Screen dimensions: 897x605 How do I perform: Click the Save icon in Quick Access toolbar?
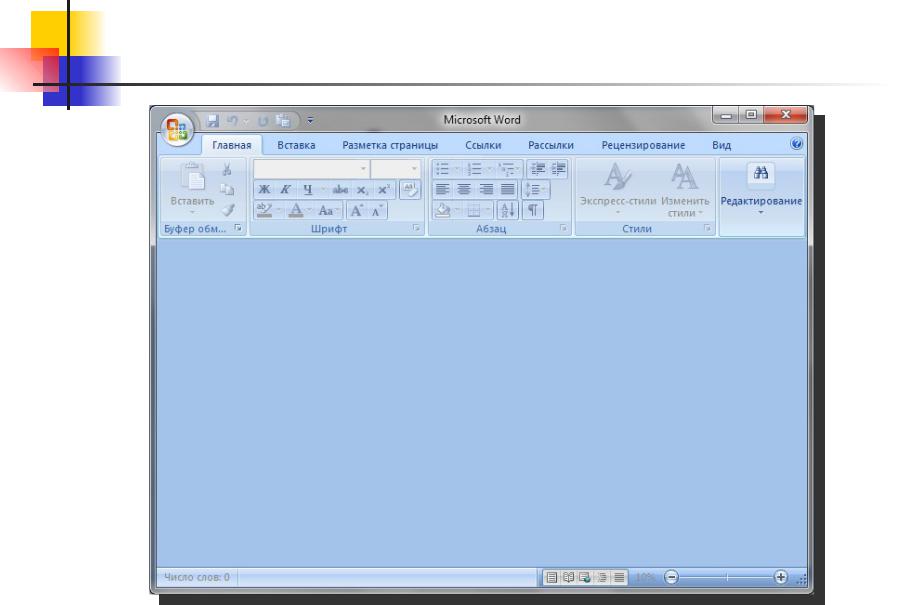213,121
